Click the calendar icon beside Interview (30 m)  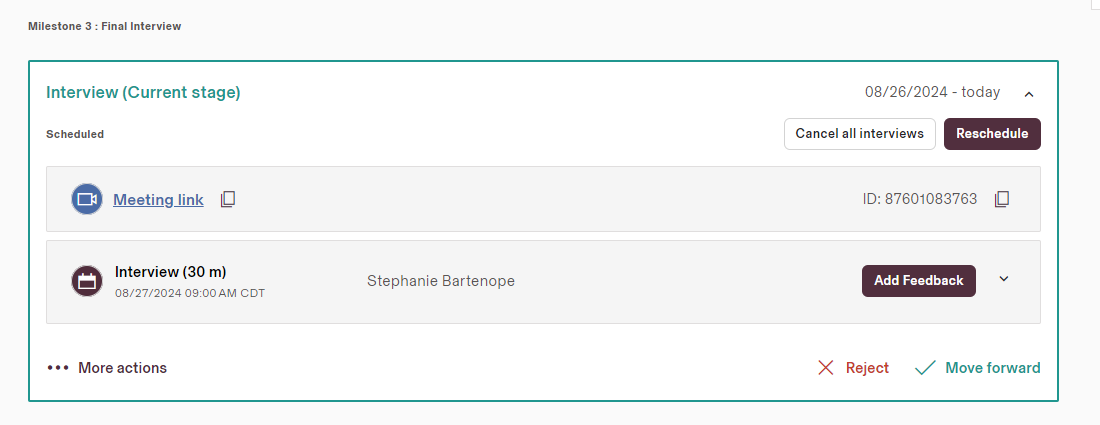click(87, 281)
